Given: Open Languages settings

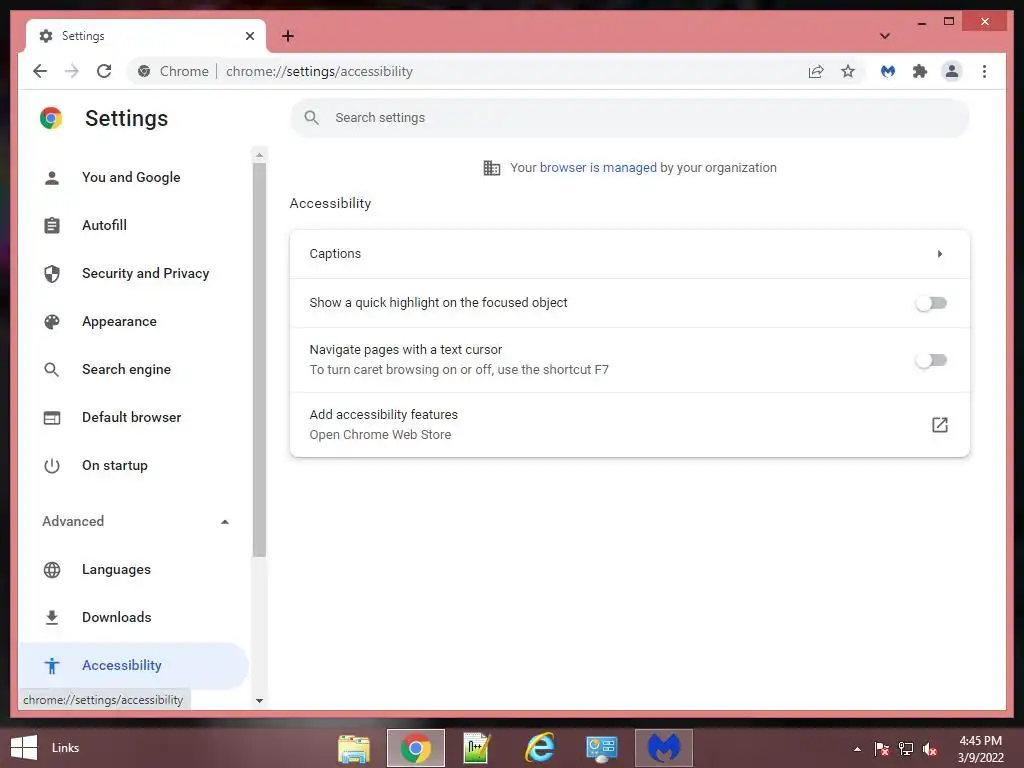Looking at the screenshot, I should (135, 569).
